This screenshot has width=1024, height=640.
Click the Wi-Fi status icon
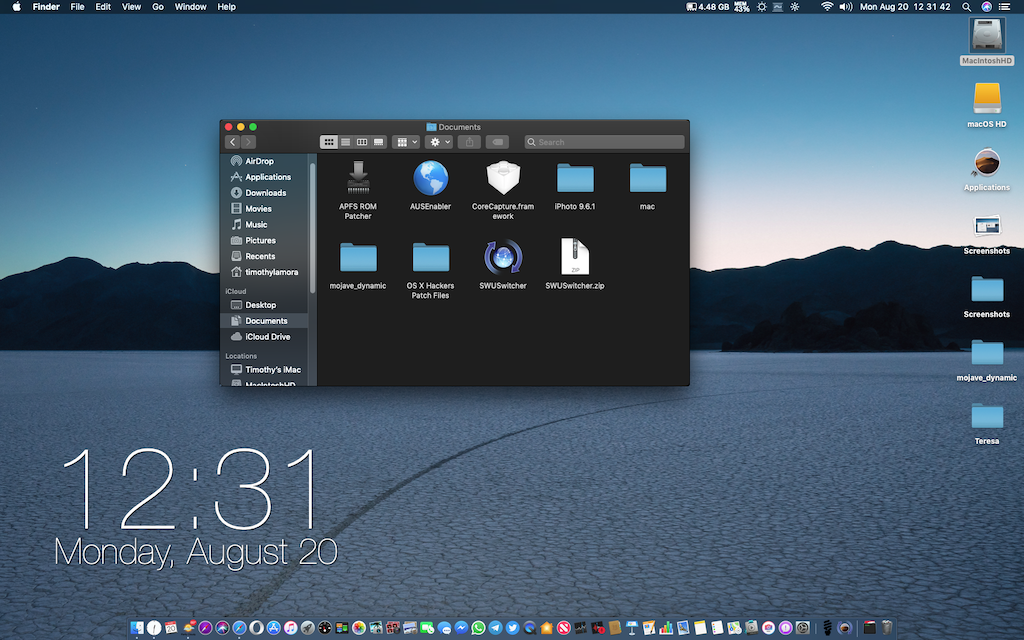(827, 7)
